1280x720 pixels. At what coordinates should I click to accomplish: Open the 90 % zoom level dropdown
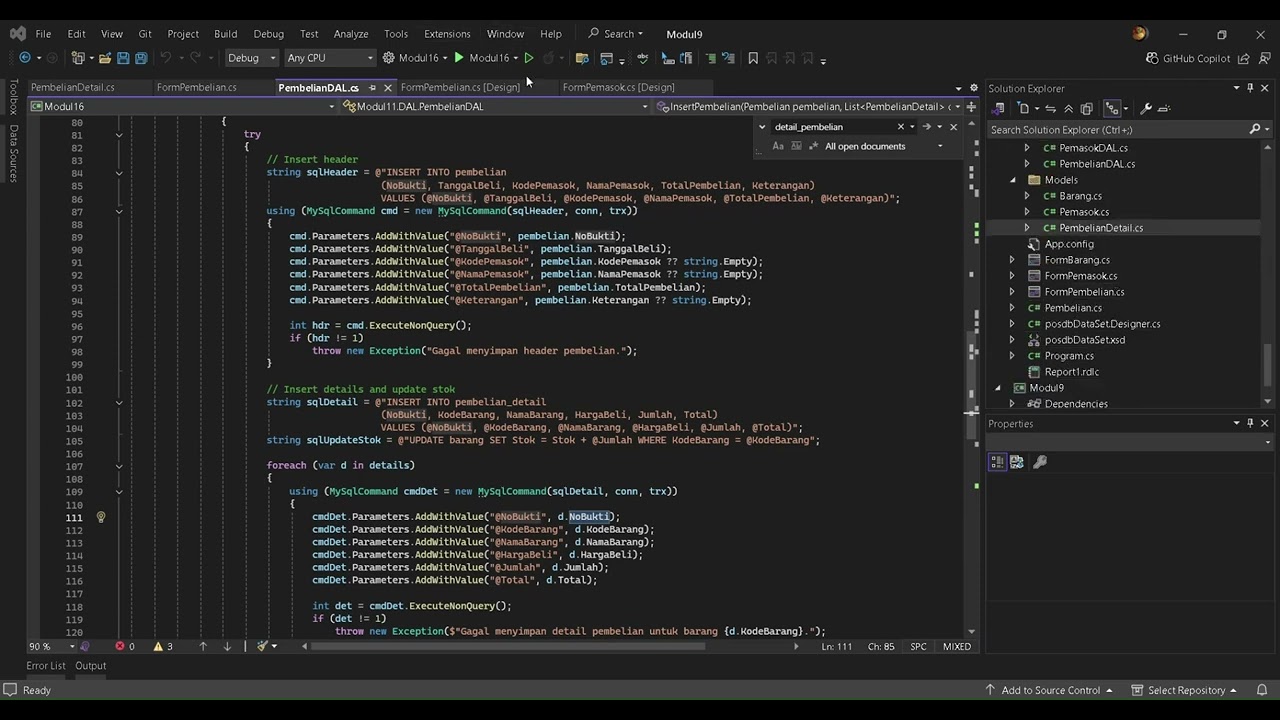[x=50, y=646]
